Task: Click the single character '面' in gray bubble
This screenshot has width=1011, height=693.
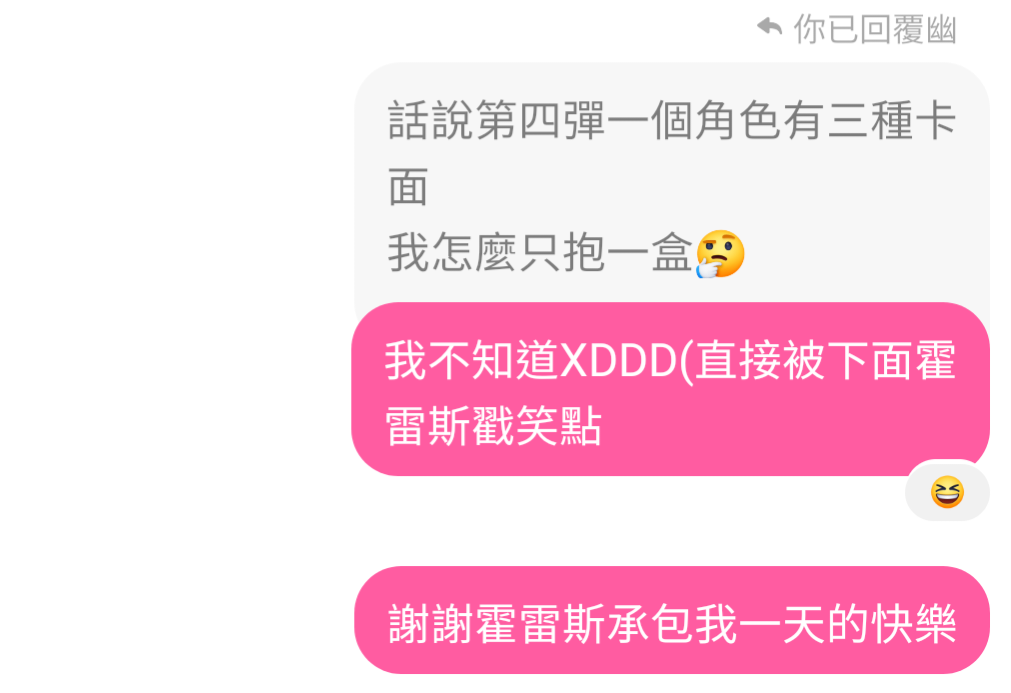Action: (408, 187)
